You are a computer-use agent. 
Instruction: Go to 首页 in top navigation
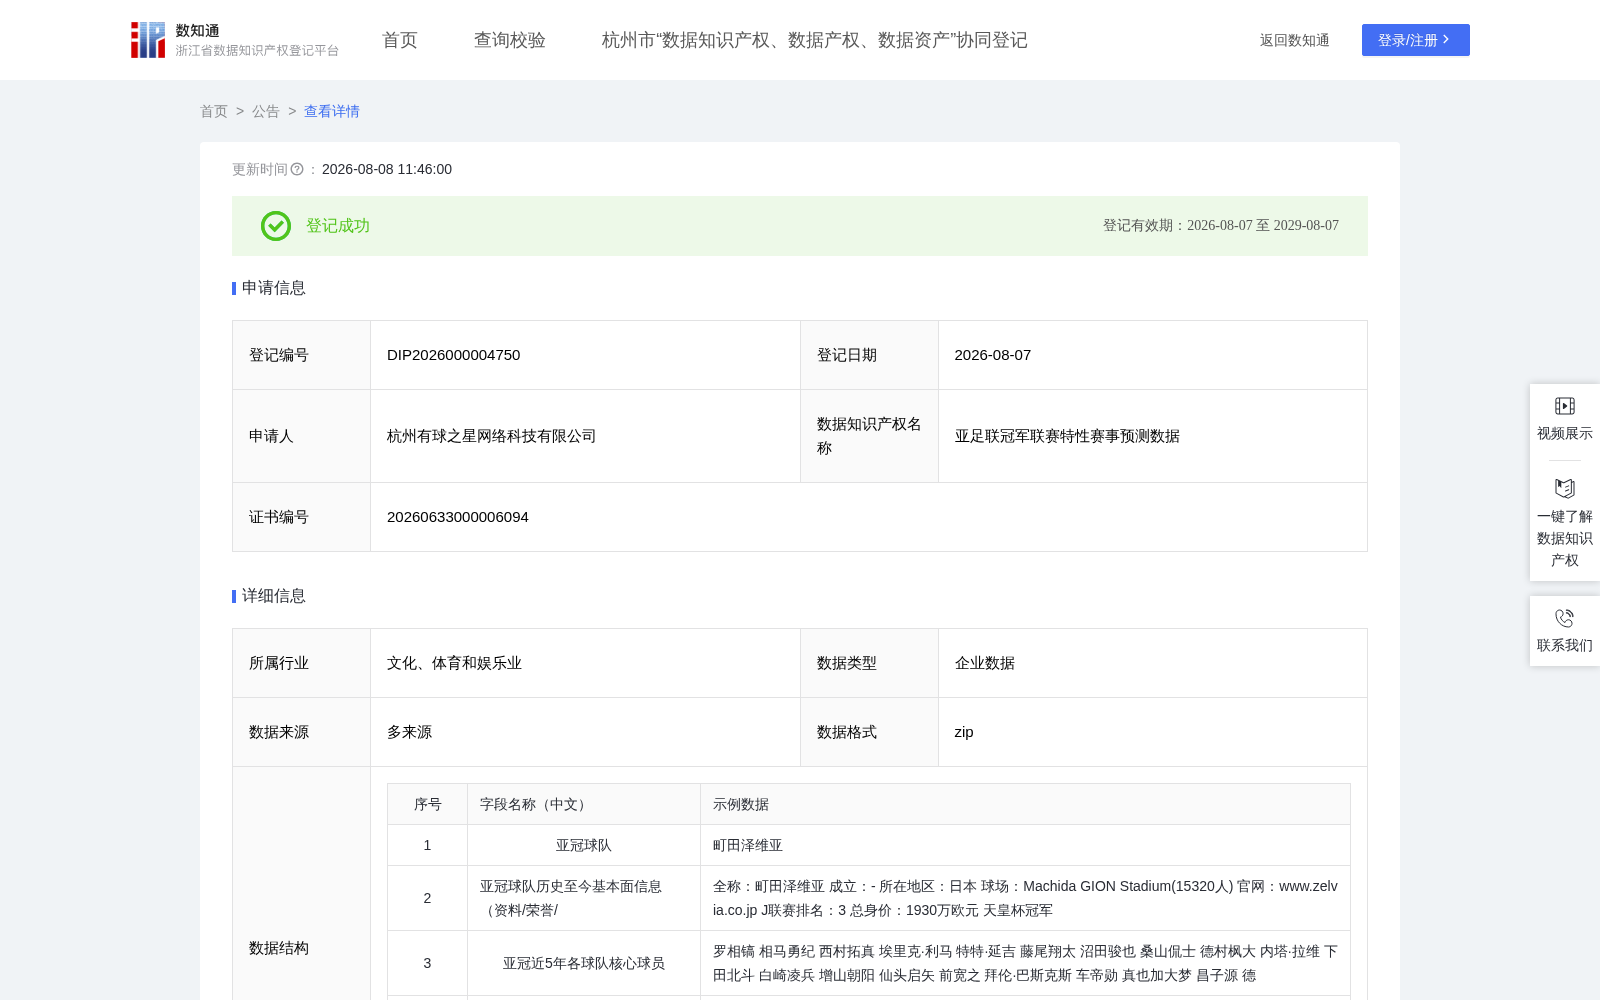[x=400, y=40]
